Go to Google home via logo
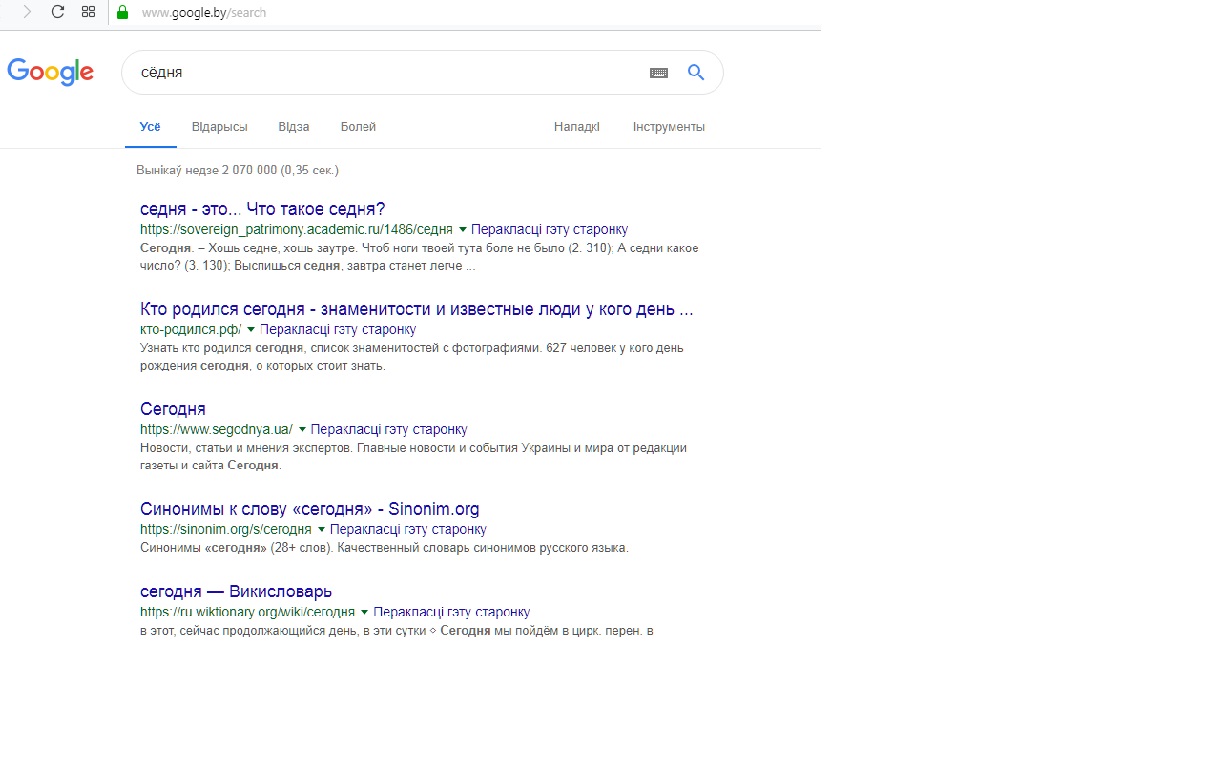 coord(50,72)
